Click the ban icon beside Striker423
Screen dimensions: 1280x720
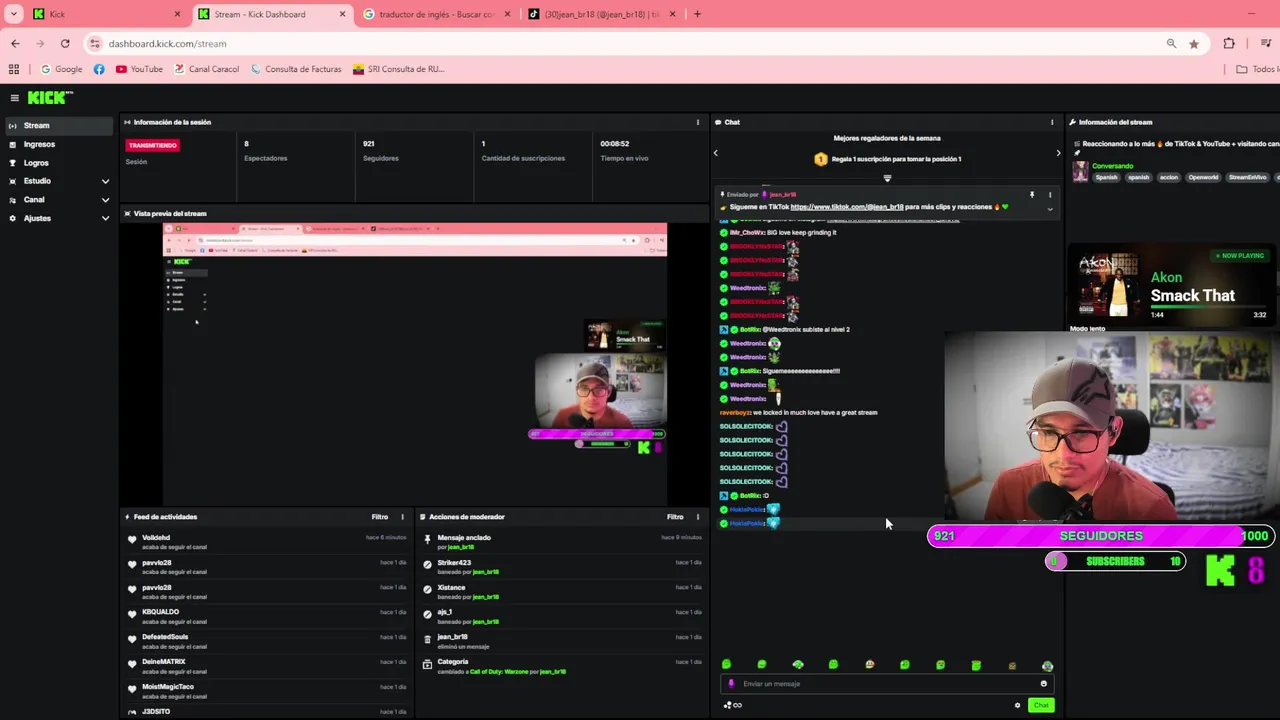[x=427, y=565]
